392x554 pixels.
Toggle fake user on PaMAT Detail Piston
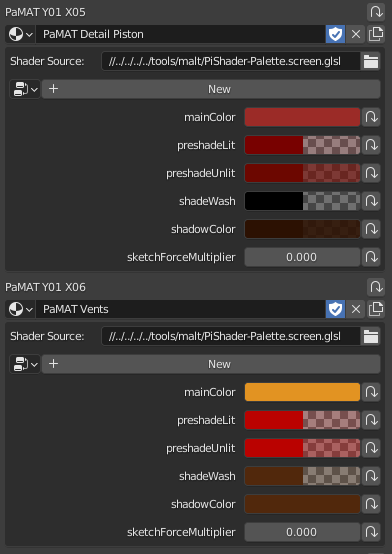point(335,34)
